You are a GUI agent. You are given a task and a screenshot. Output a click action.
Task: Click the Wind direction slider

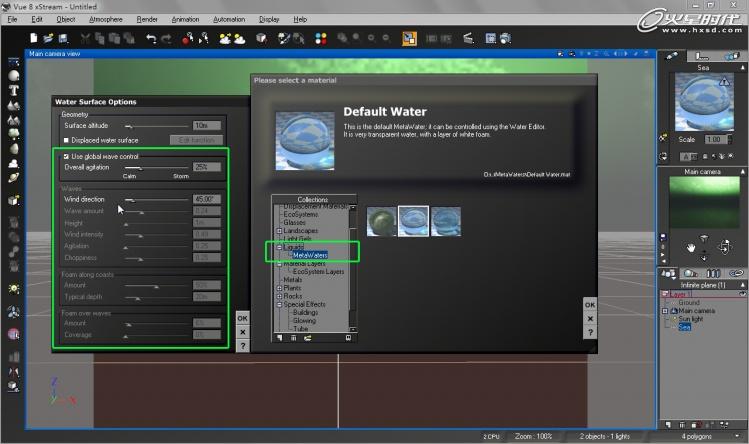[157, 199]
